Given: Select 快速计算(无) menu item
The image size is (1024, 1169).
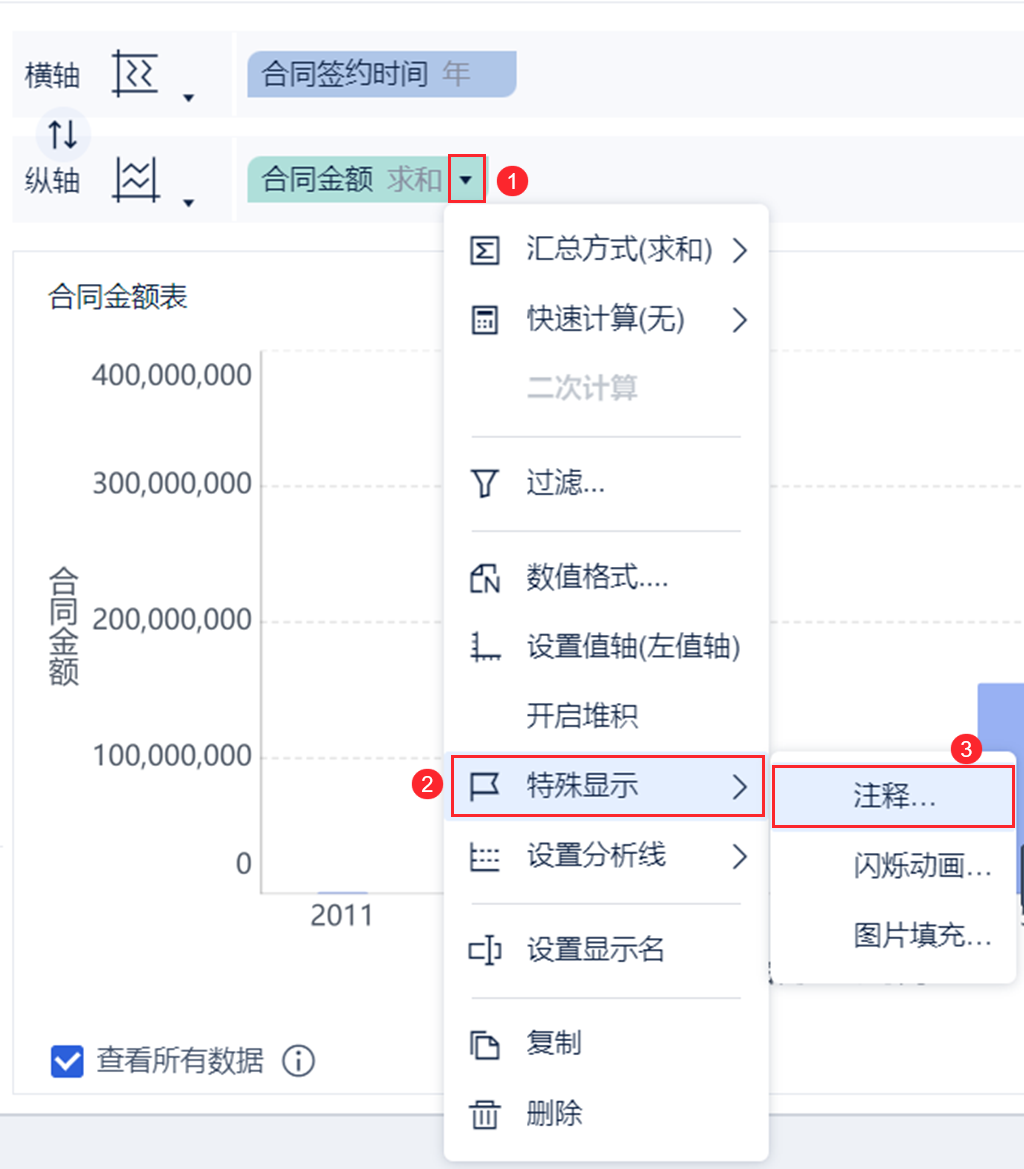Looking at the screenshot, I should 606,320.
